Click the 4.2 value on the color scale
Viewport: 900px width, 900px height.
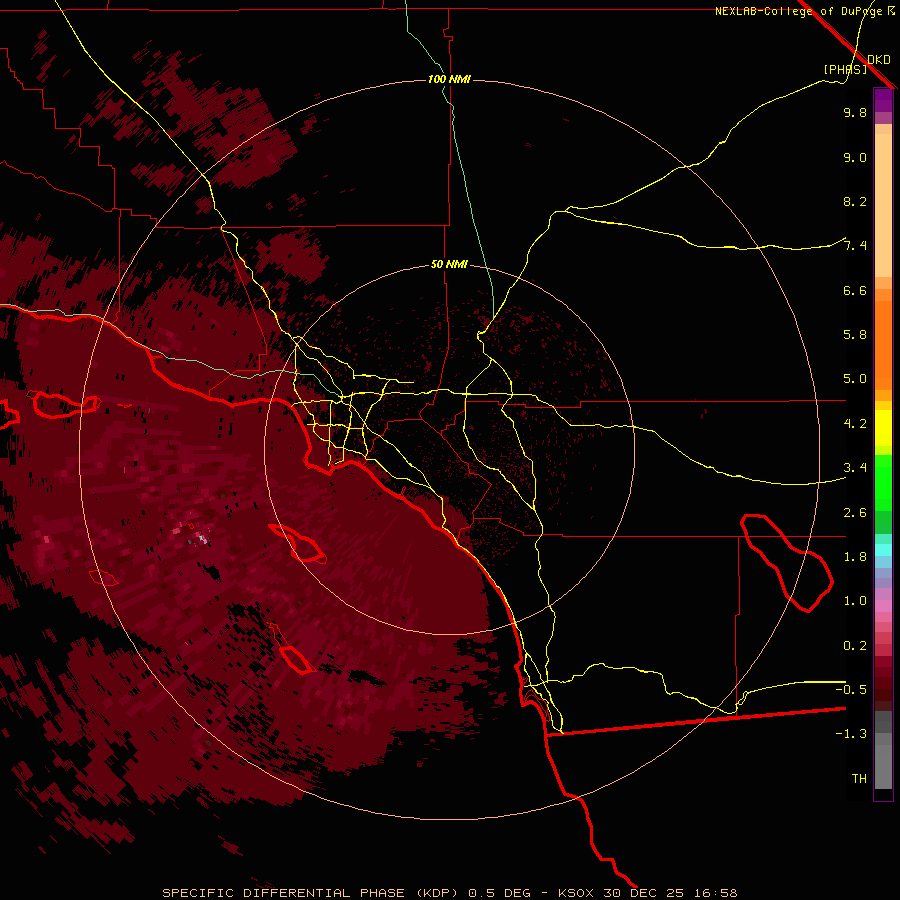pos(855,424)
